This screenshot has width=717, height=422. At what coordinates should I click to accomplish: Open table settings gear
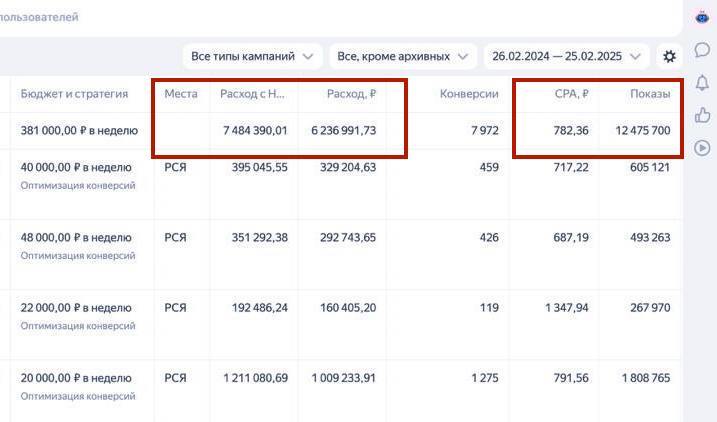coord(669,57)
